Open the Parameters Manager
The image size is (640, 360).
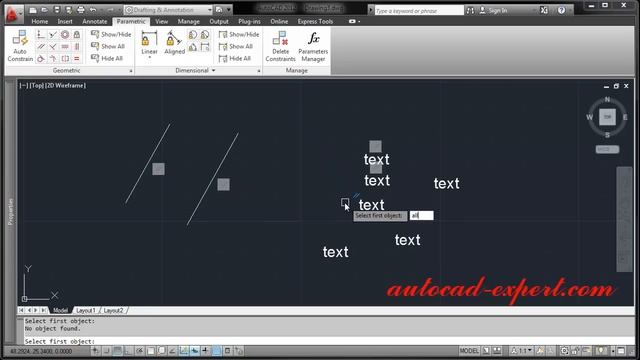(x=313, y=46)
